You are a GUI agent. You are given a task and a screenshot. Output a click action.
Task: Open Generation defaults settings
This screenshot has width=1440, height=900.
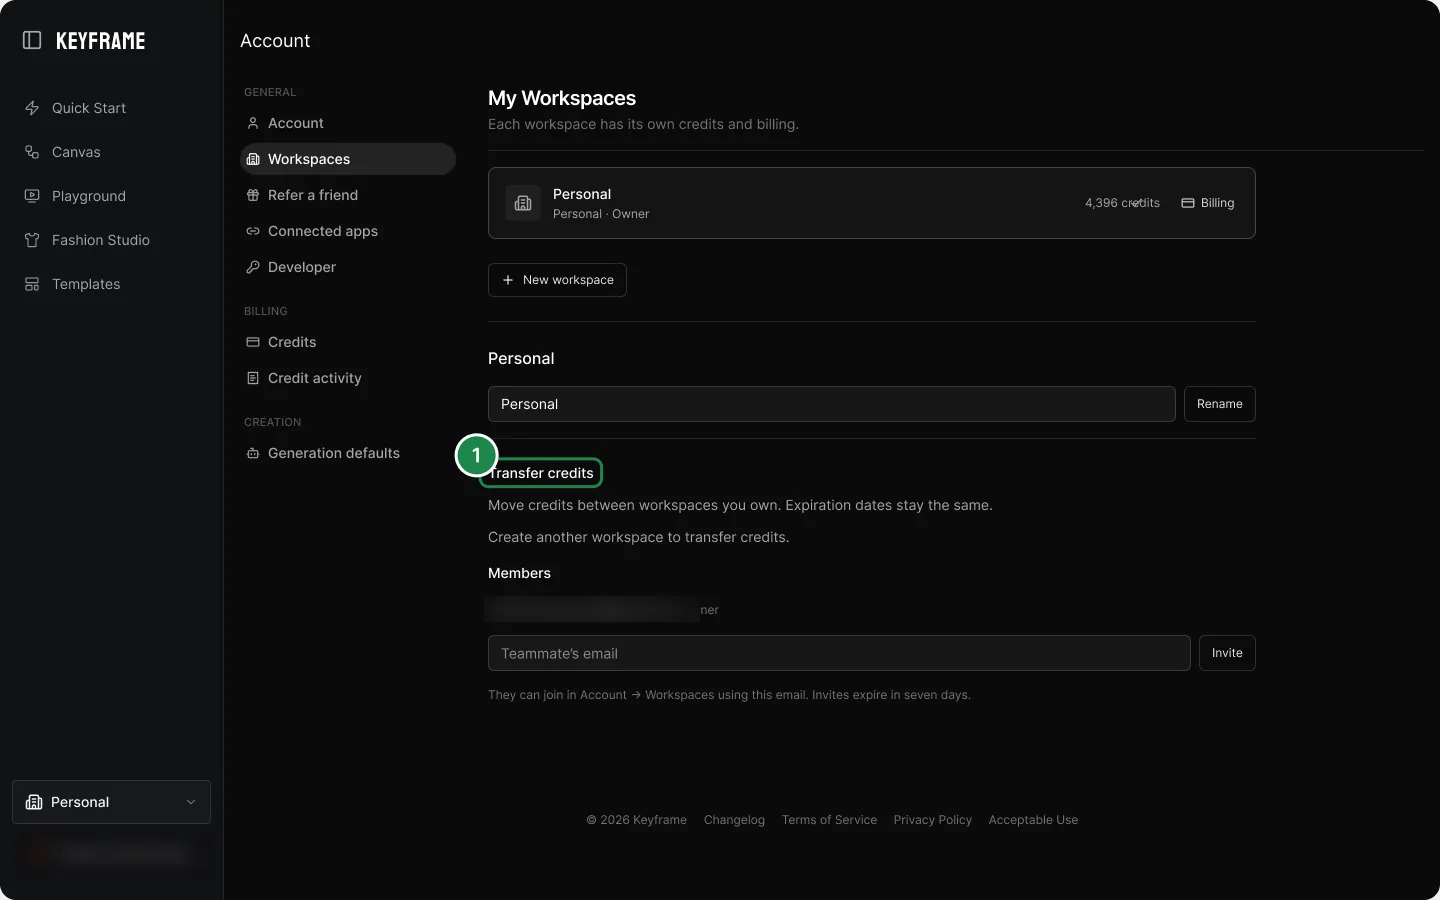click(x=348, y=453)
